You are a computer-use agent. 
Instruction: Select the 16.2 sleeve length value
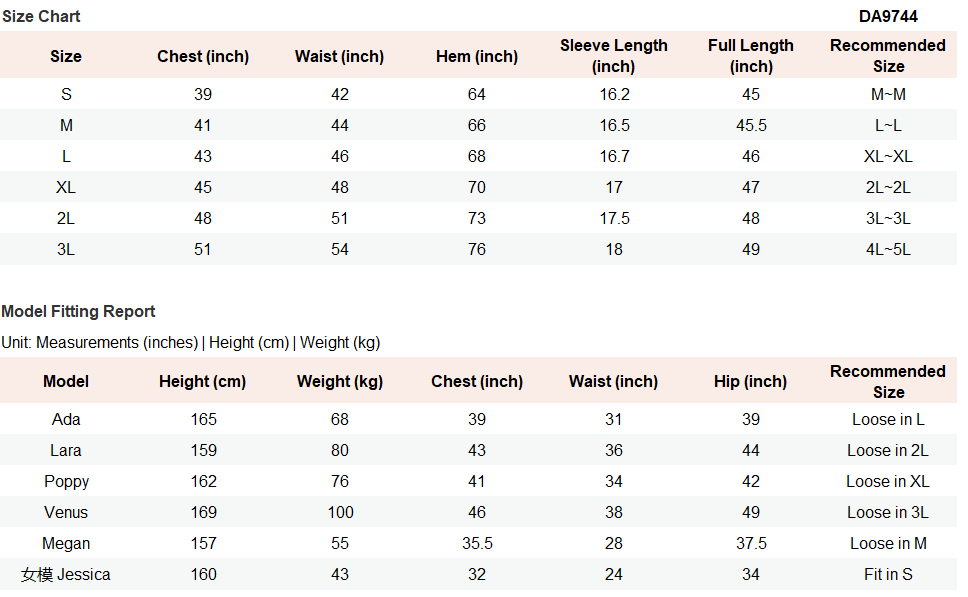[613, 94]
